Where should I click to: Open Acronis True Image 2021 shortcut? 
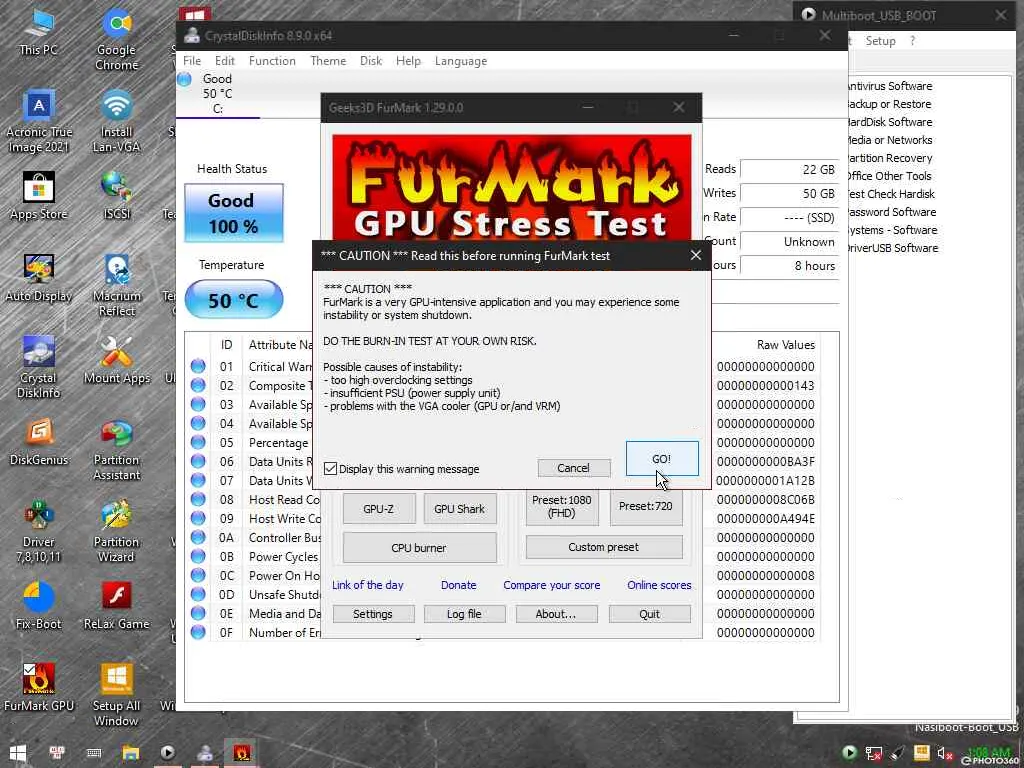[39, 123]
